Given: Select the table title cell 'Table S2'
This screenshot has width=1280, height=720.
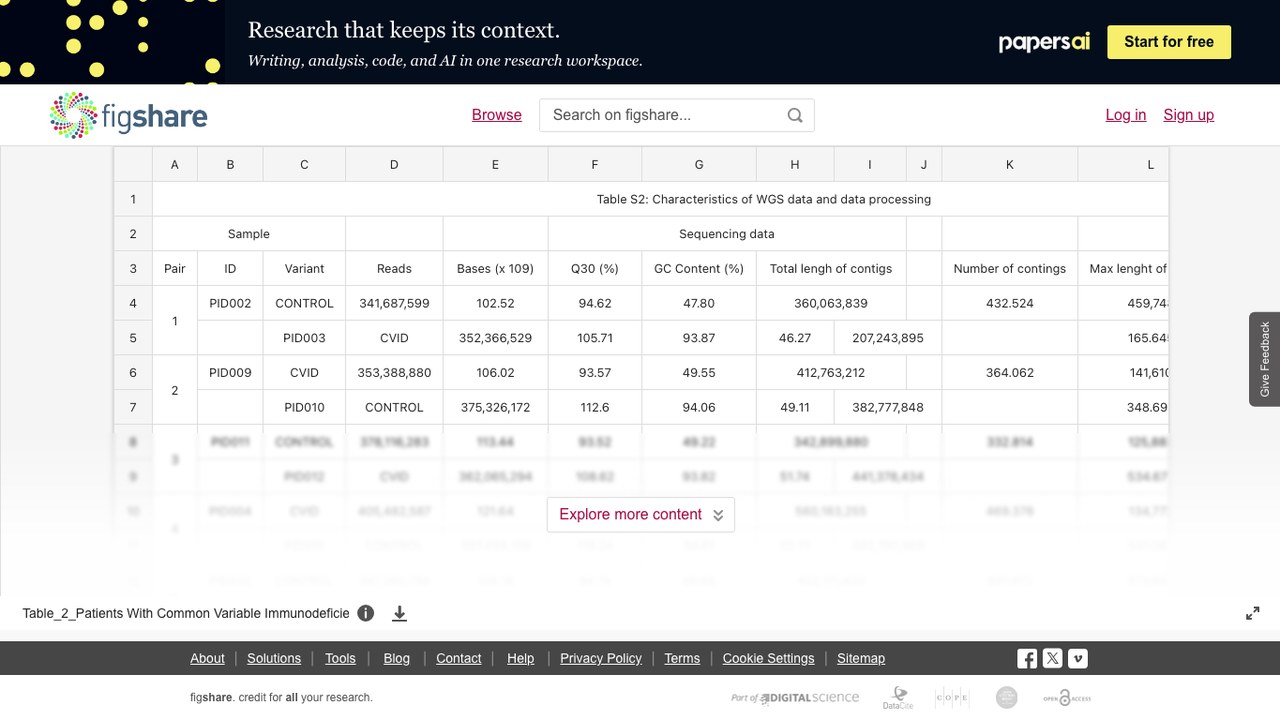Looking at the screenshot, I should click(x=660, y=199).
